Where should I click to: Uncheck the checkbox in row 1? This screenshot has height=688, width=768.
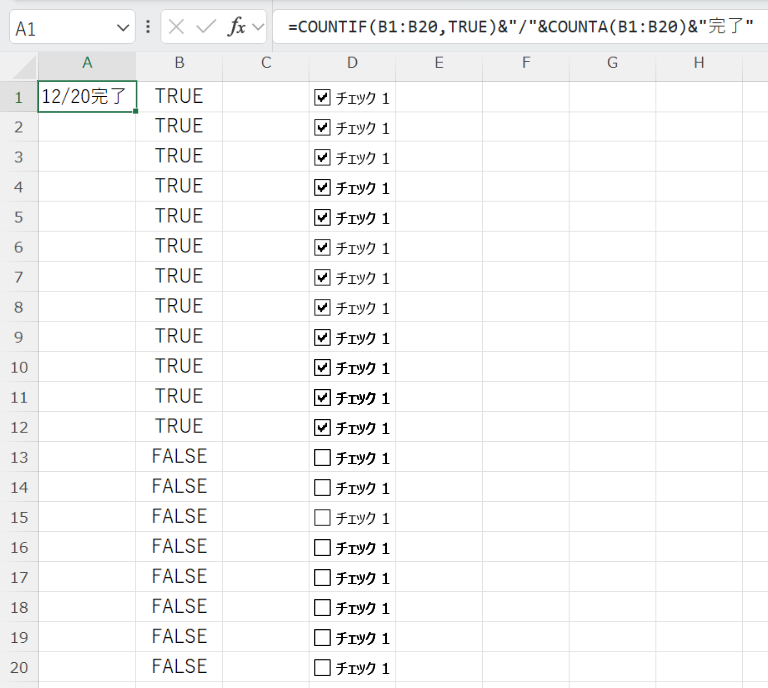tap(322, 98)
